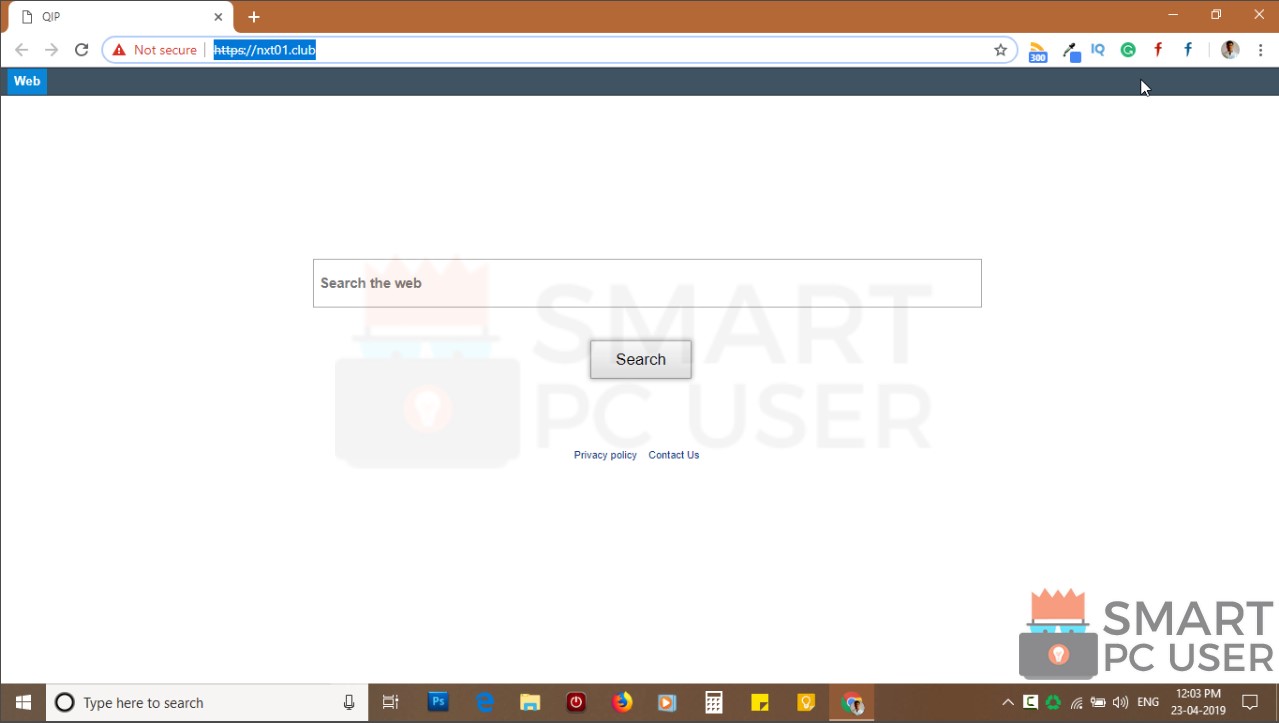This screenshot has width=1279, height=723.
Task: Expand hidden icons in the system tray
Action: (1007, 702)
